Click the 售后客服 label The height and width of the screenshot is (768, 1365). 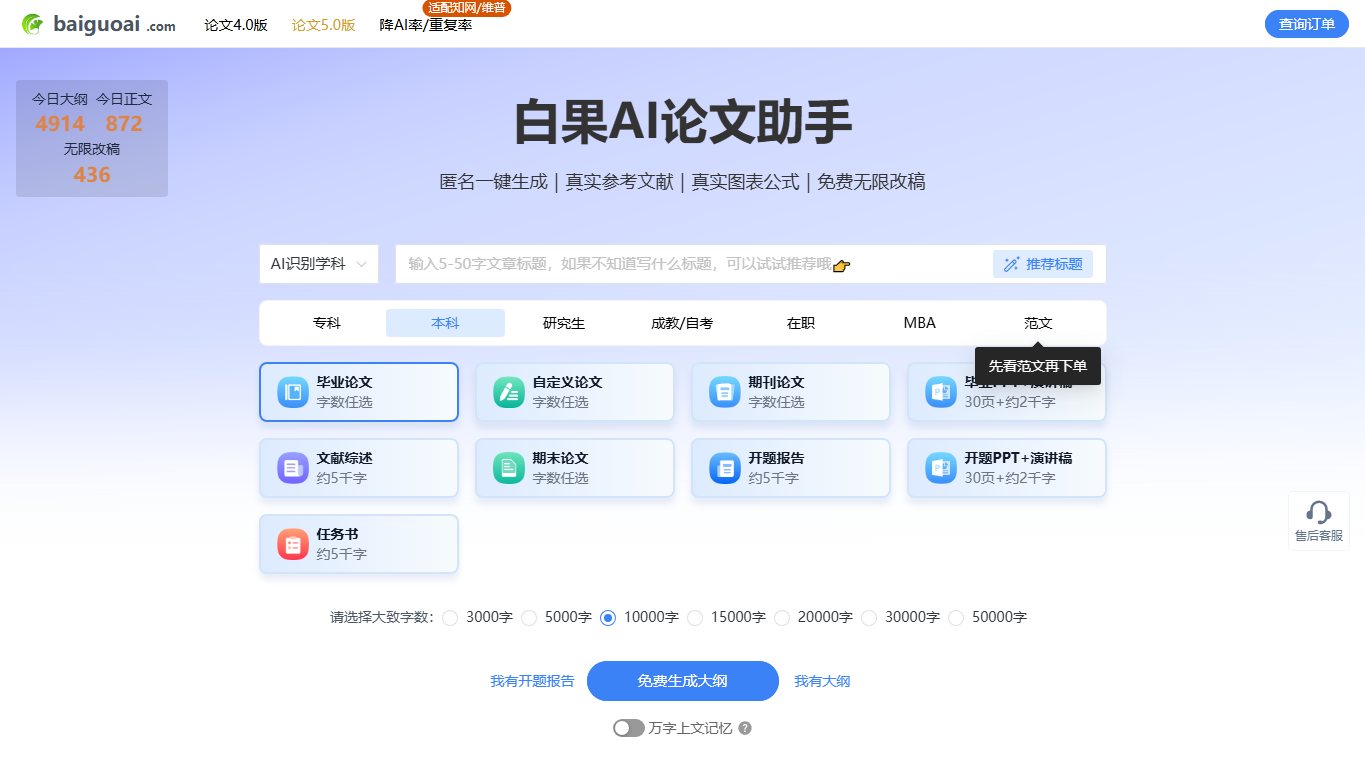[1319, 536]
